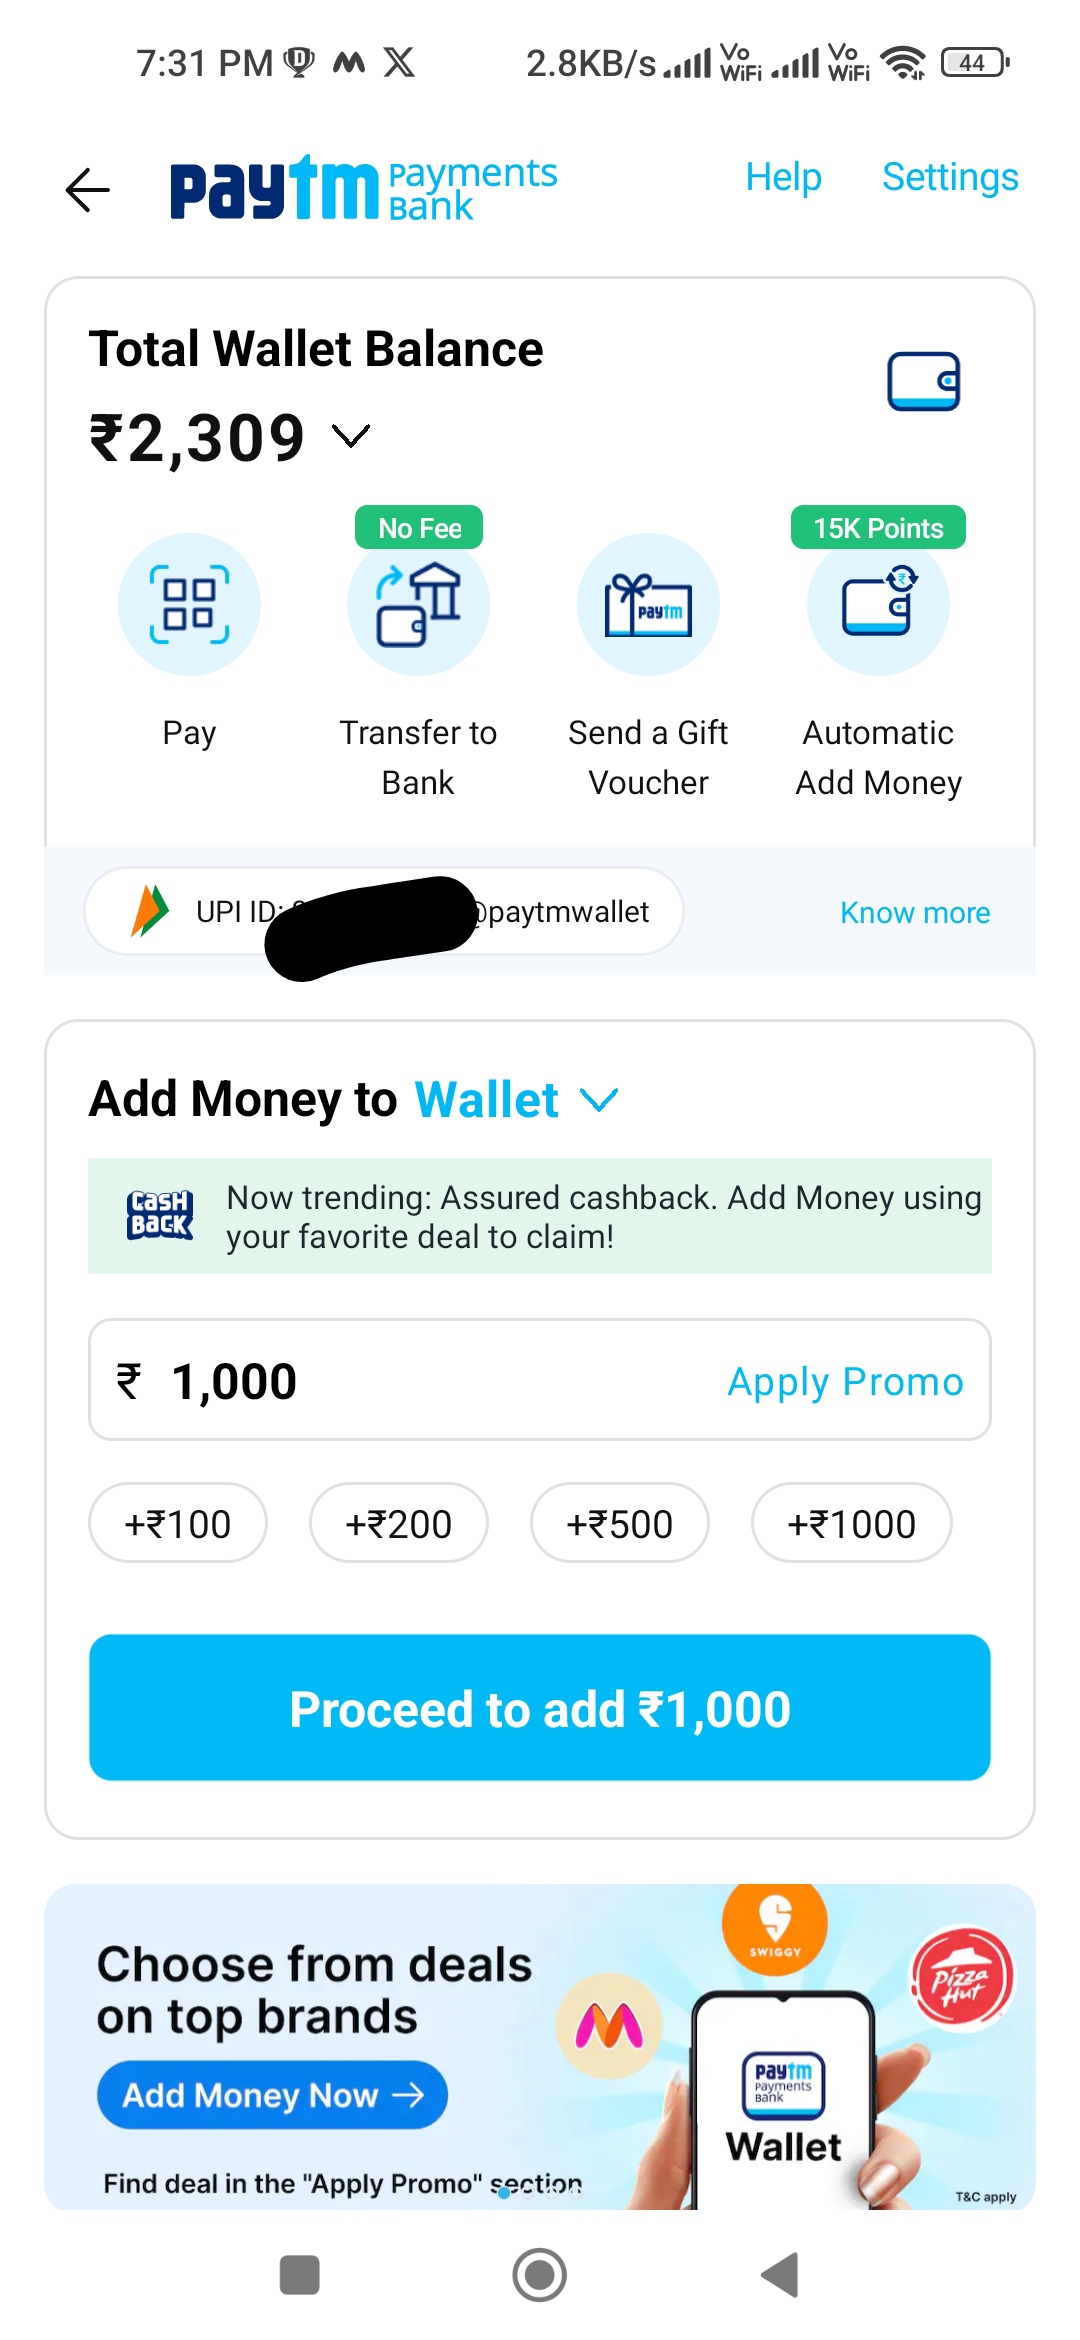Open the Help menu
This screenshot has width=1080, height=2340.
(783, 177)
